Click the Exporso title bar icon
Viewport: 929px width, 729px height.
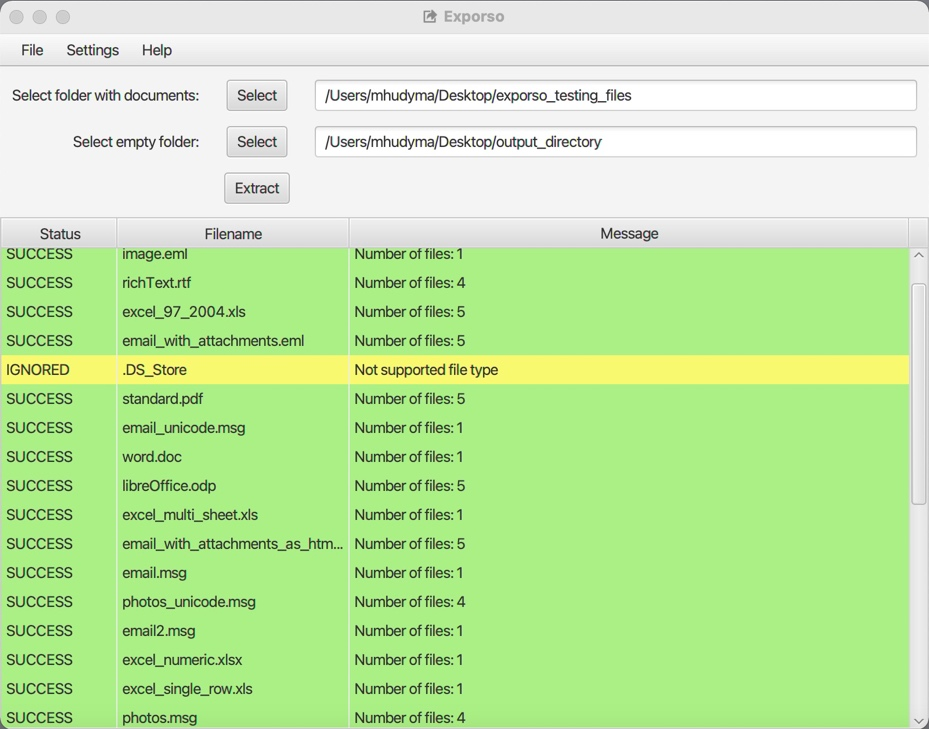pyautogui.click(x=430, y=17)
